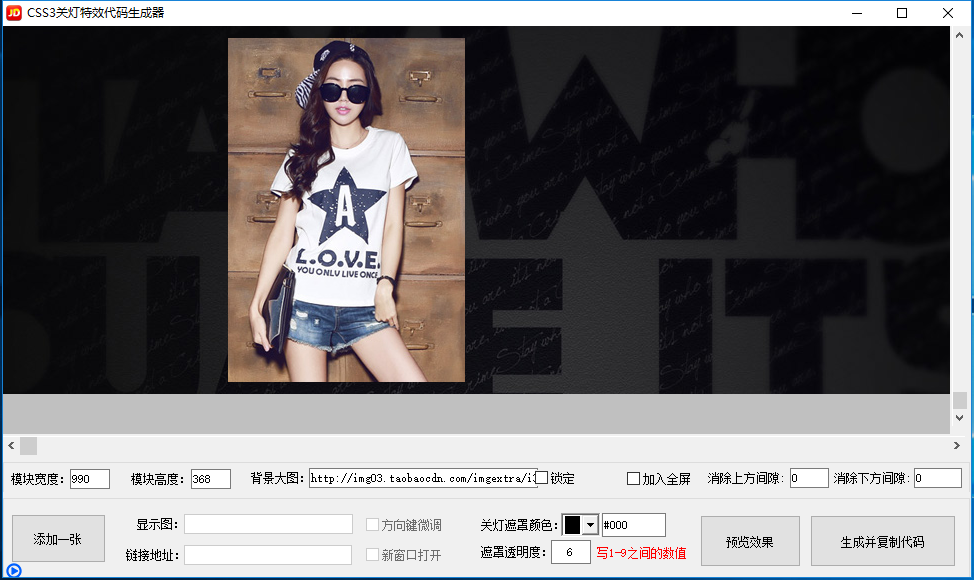The image size is (974, 580).
Task: Close the CSS3关灯特效代码生成器 window
Action: (x=947, y=13)
